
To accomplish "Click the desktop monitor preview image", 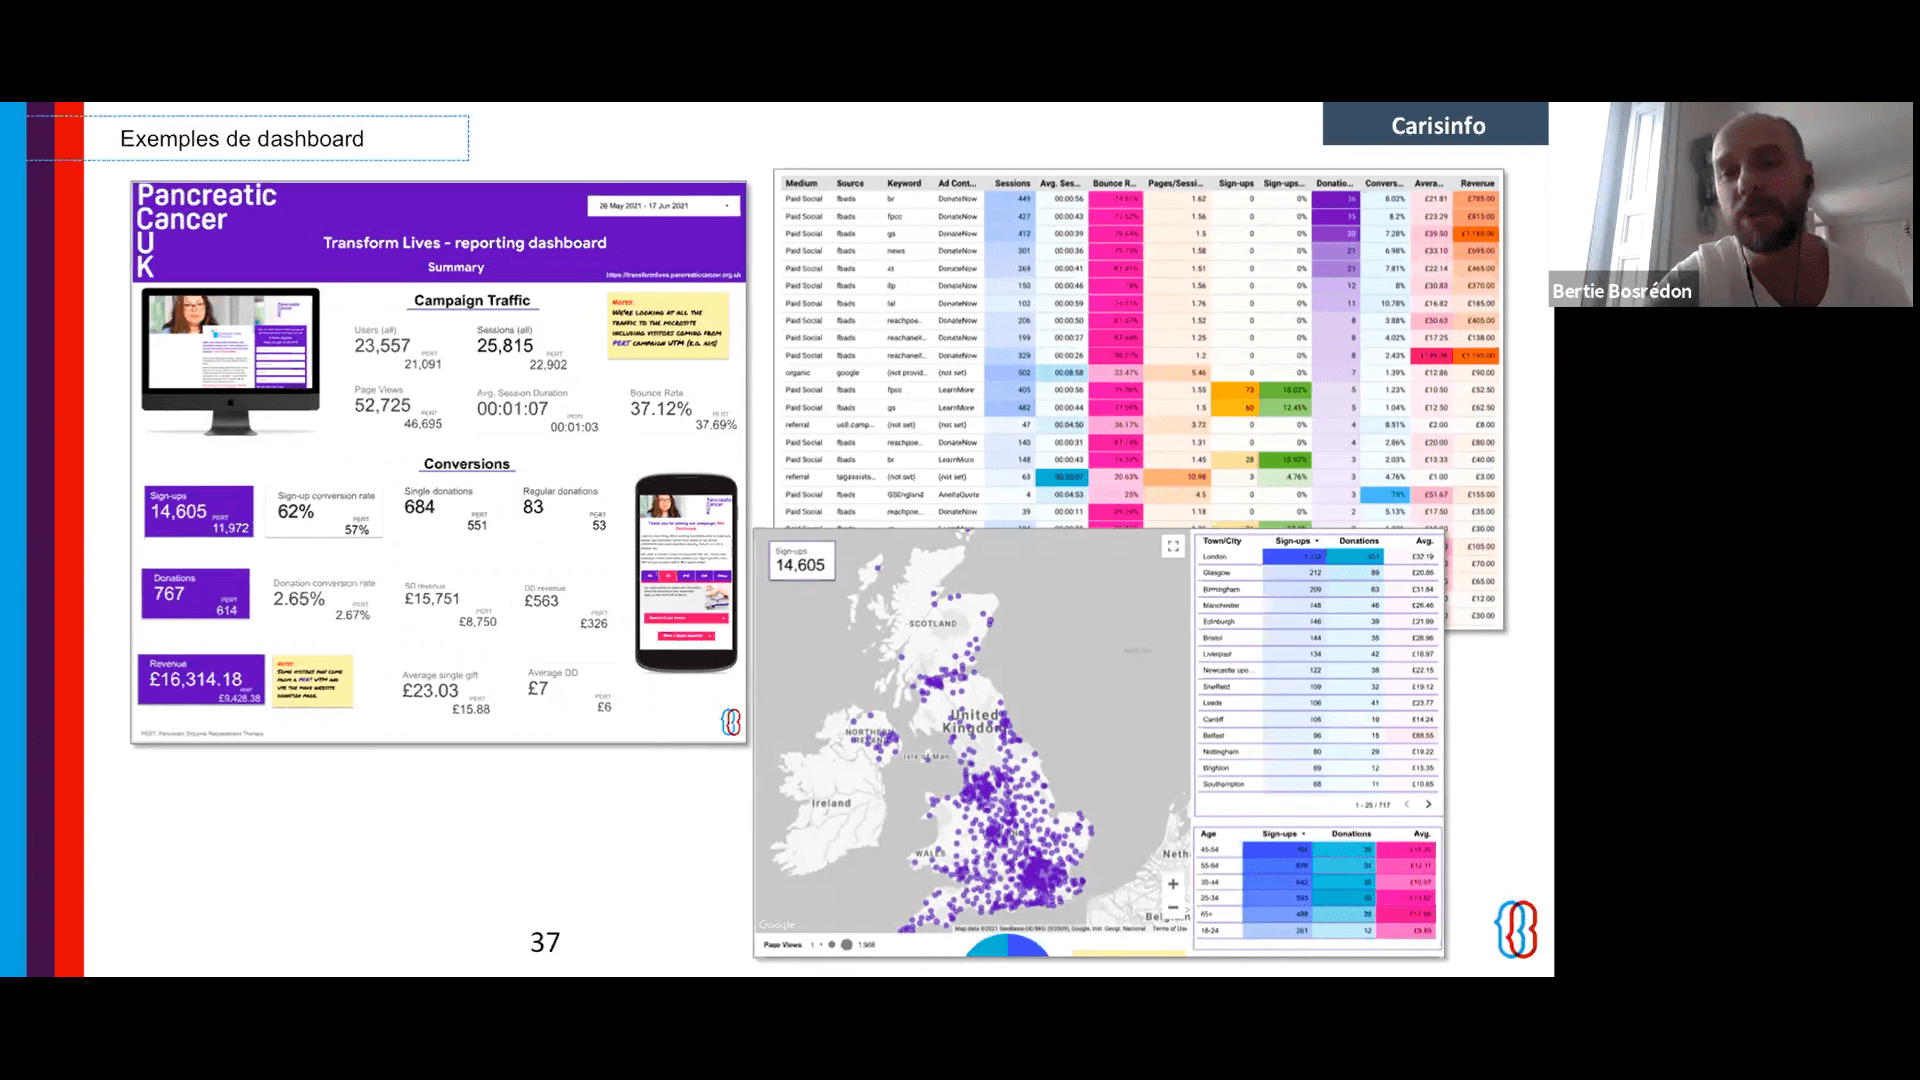I will click(231, 361).
